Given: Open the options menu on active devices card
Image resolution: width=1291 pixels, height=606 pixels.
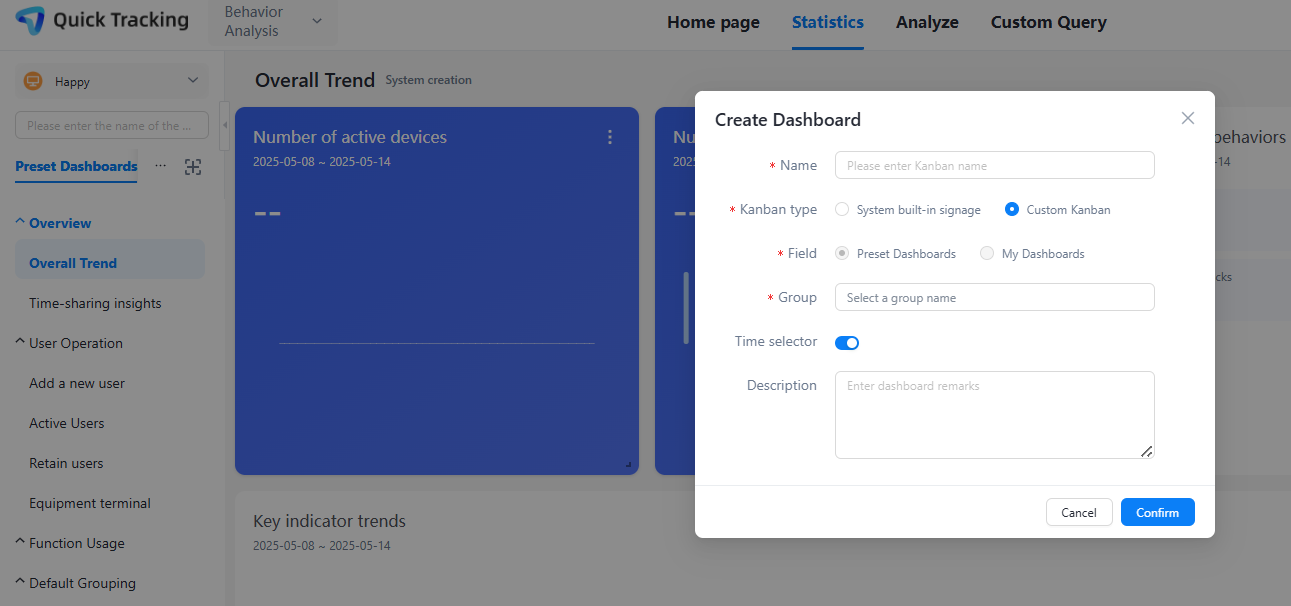Looking at the screenshot, I should 610,137.
